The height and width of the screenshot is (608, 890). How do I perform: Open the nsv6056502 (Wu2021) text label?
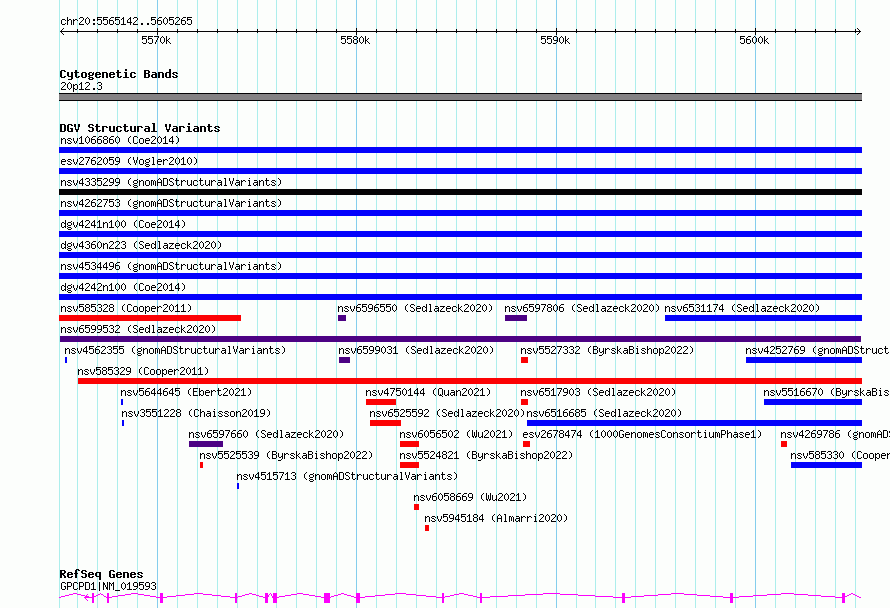[x=456, y=434]
